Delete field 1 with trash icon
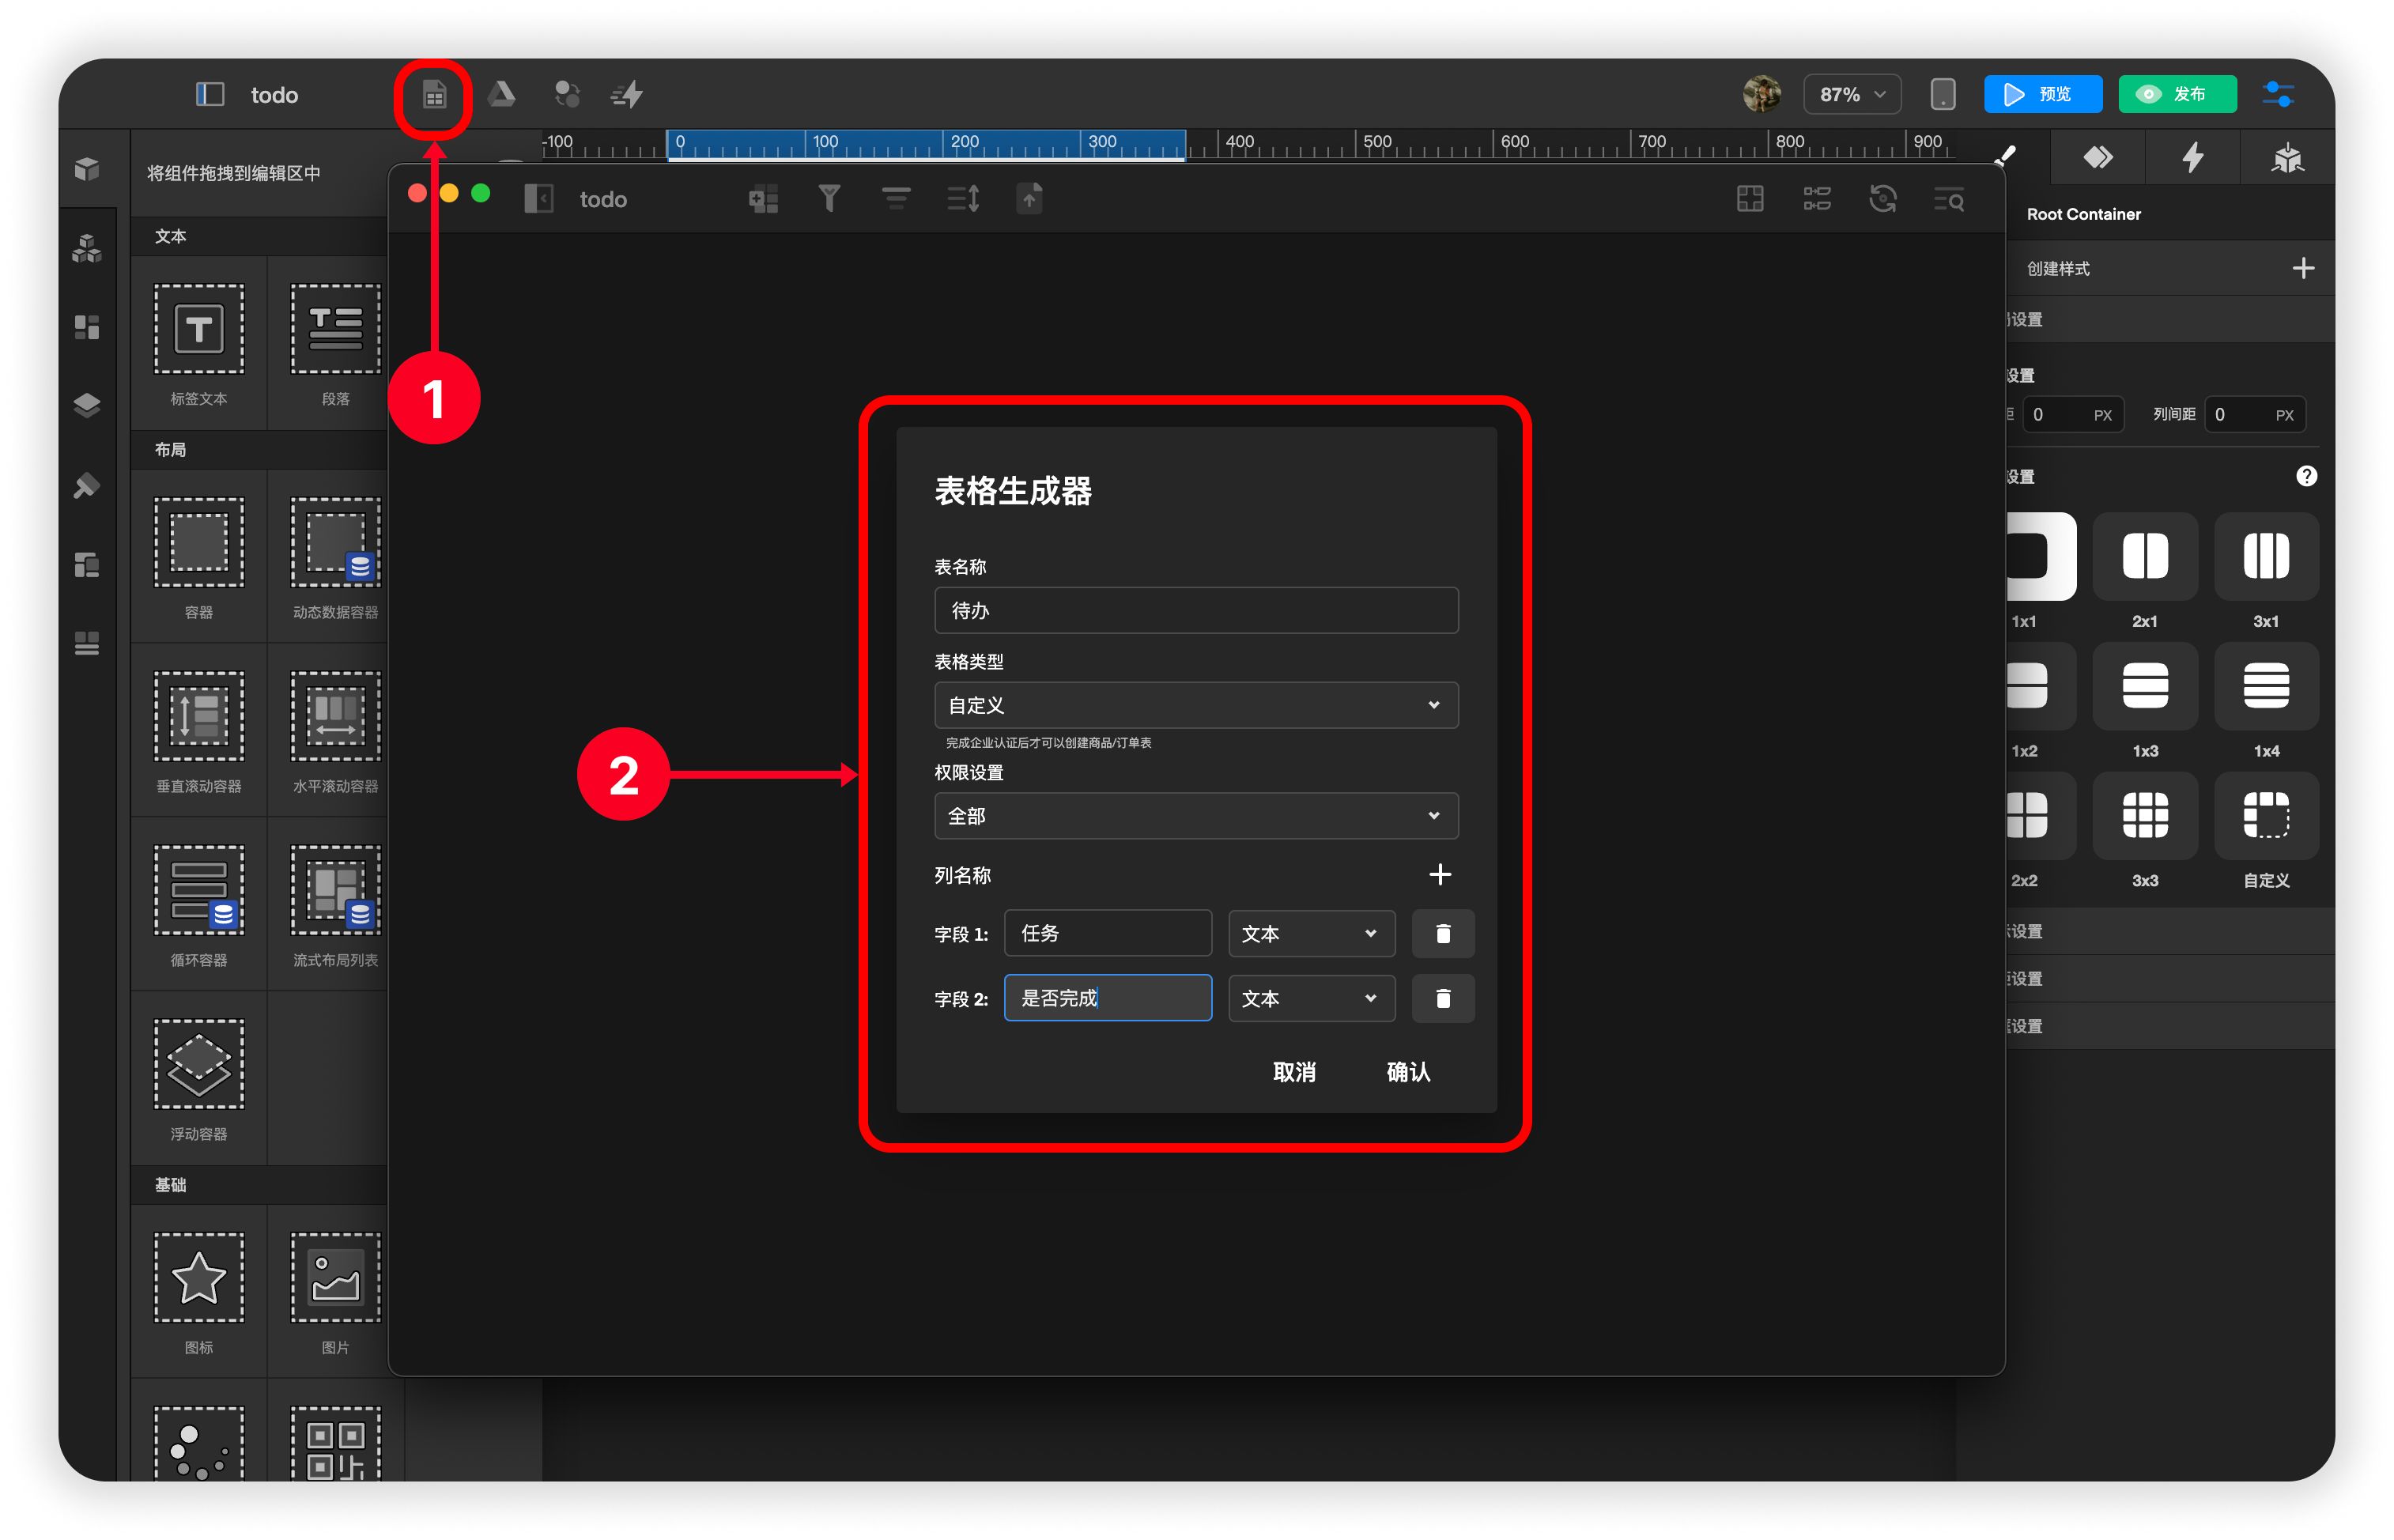This screenshot has height=1540, width=2394. [1442, 933]
